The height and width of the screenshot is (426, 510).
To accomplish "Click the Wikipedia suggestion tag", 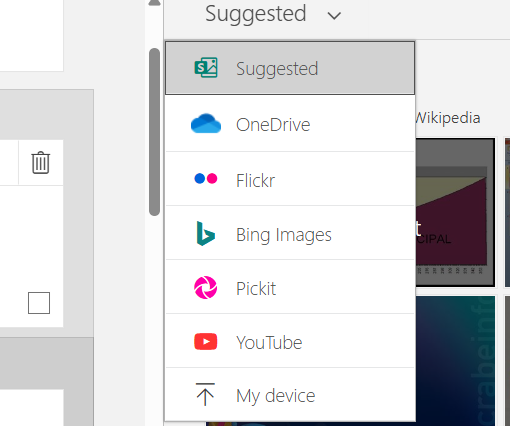I will pos(448,118).
